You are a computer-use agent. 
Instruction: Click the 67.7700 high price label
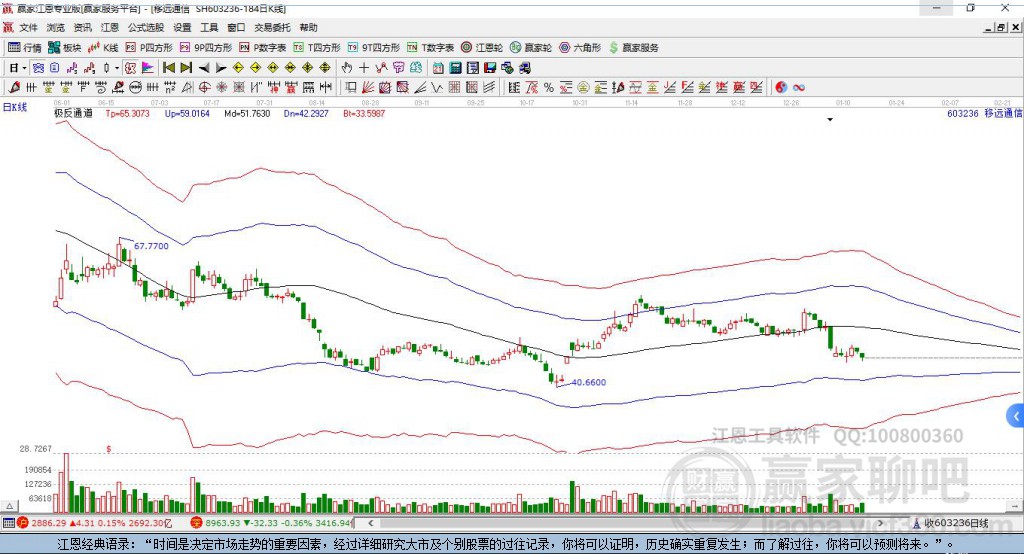pyautogui.click(x=151, y=245)
